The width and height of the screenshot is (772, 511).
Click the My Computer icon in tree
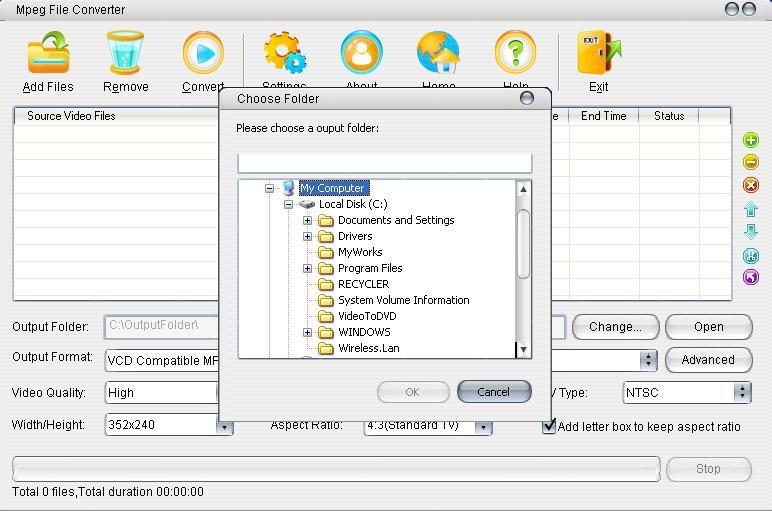tap(289, 188)
